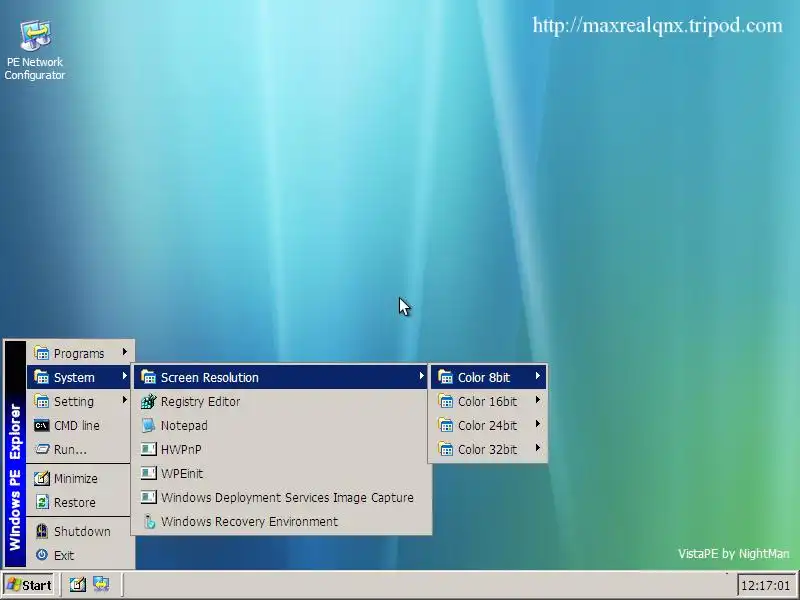Image resolution: width=800 pixels, height=600 pixels.
Task: Click the Programs folder icon in Start menu
Action: coord(41,353)
